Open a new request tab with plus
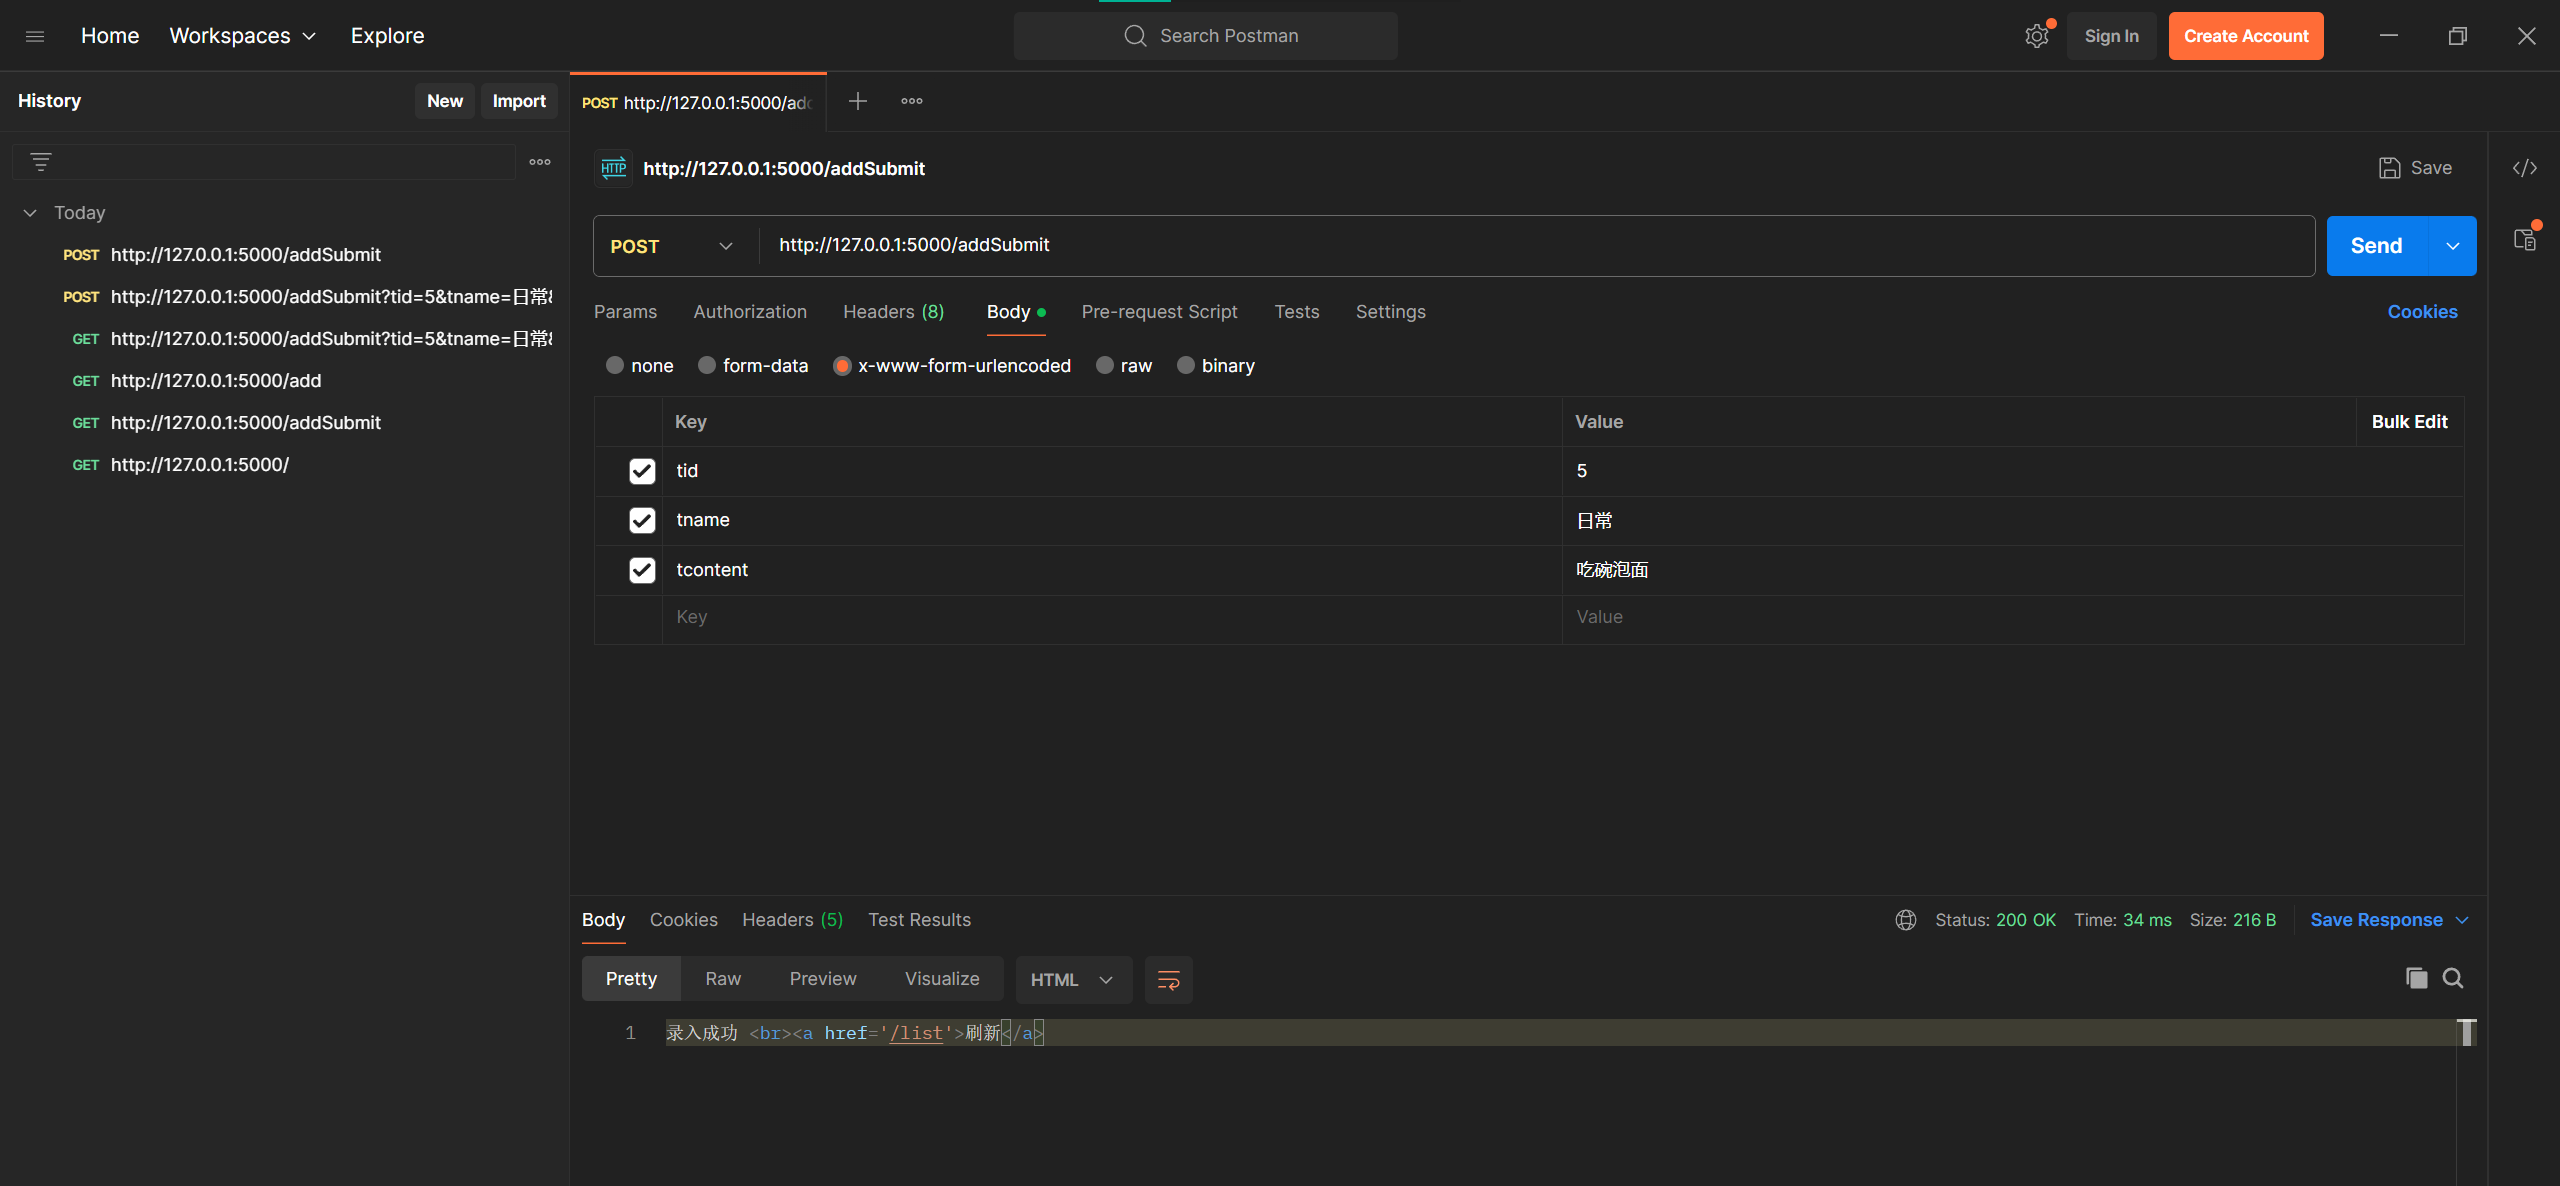This screenshot has height=1186, width=2560. pyautogui.click(x=858, y=101)
